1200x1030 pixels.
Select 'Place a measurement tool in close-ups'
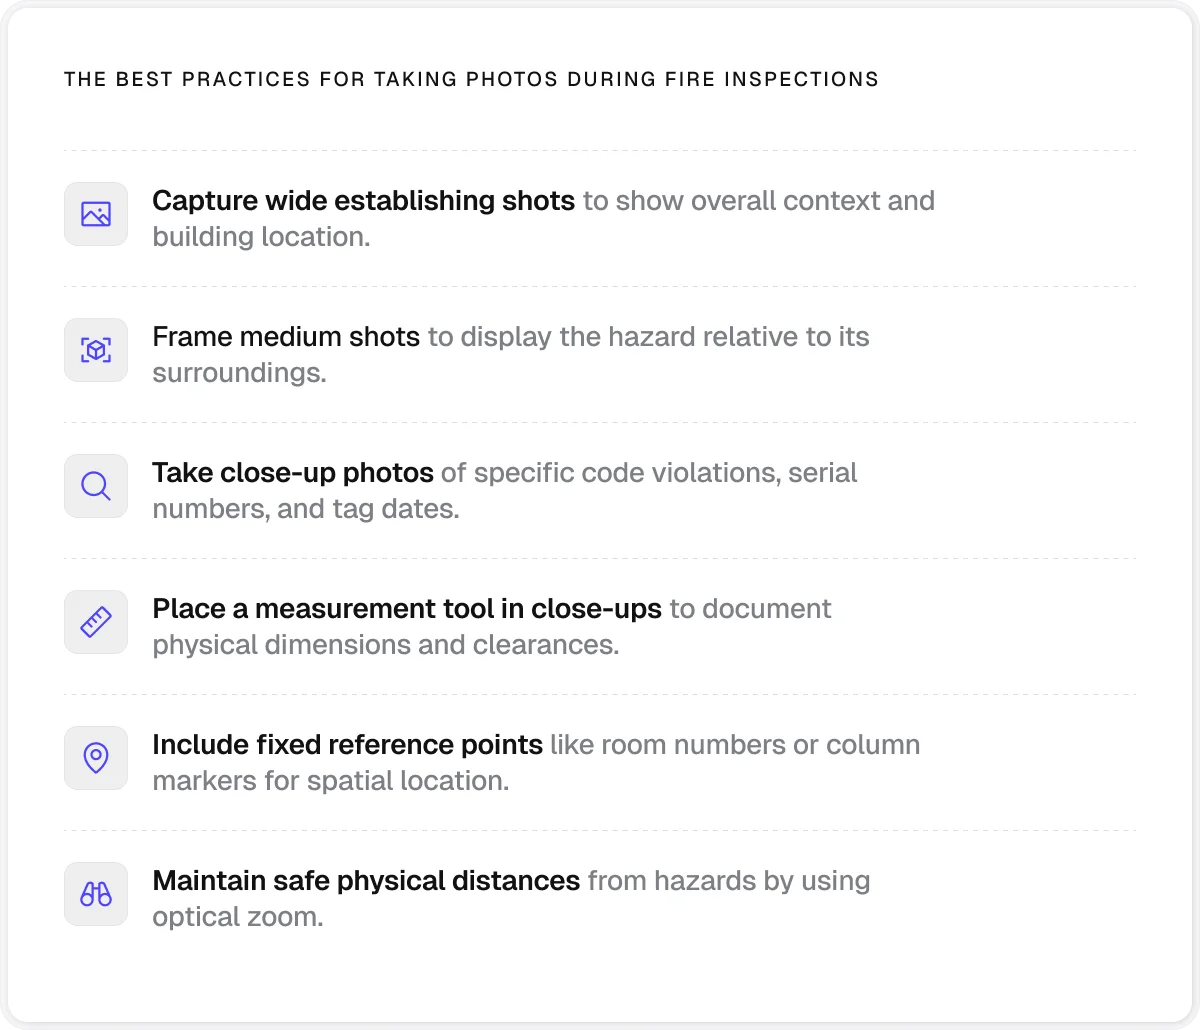tap(407, 609)
